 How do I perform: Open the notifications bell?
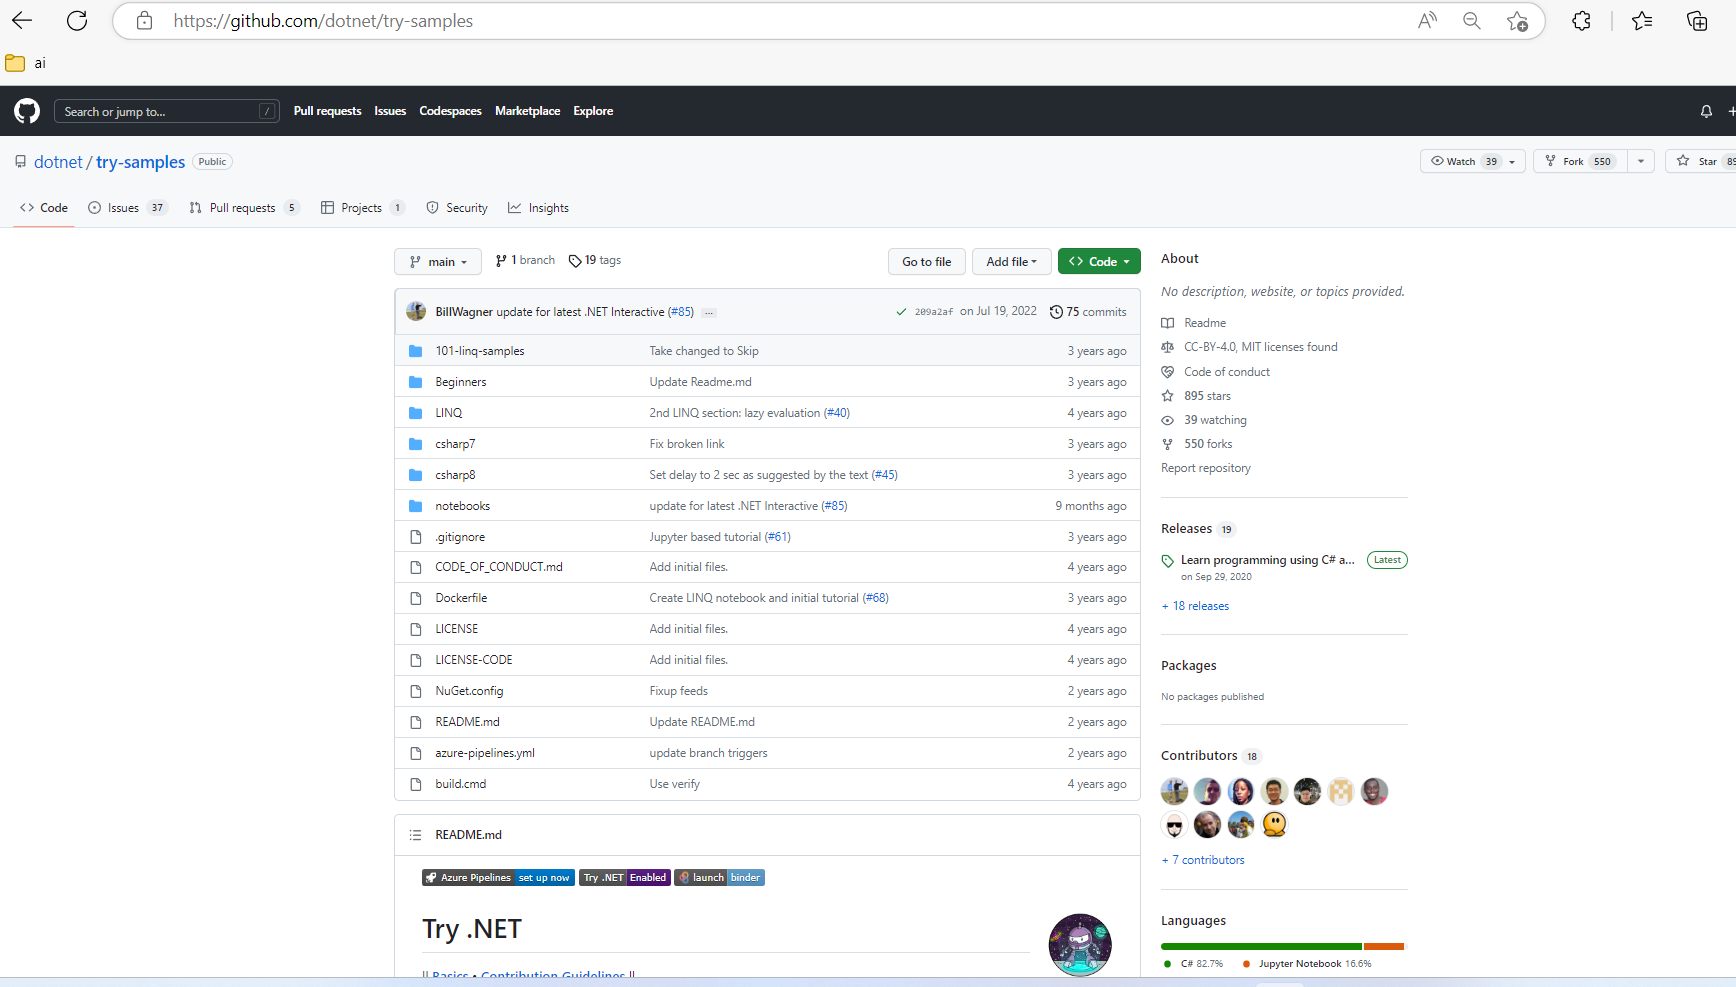(x=1706, y=111)
